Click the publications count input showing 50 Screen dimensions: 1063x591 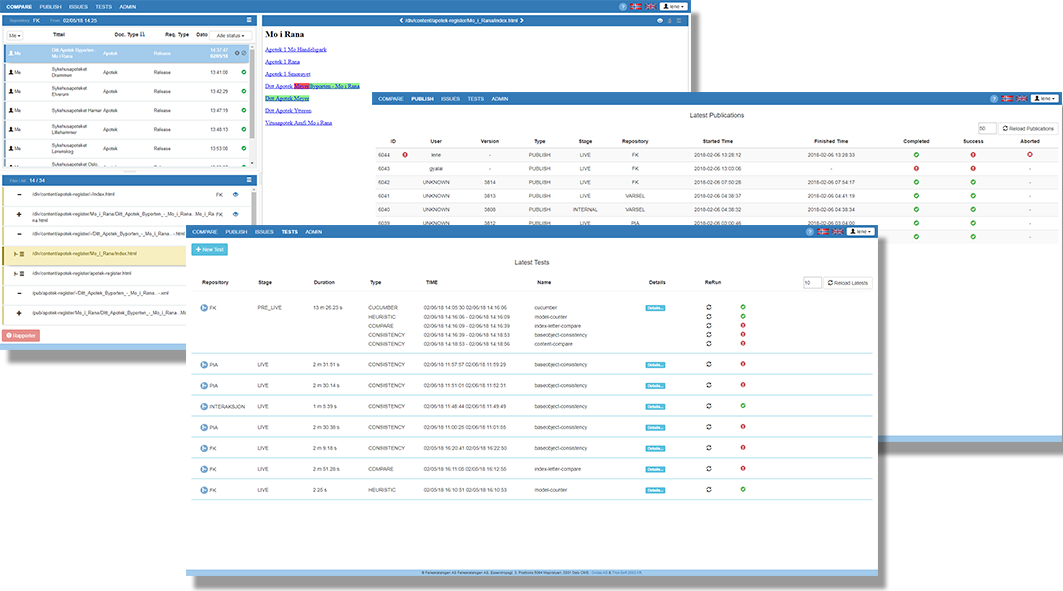985,126
